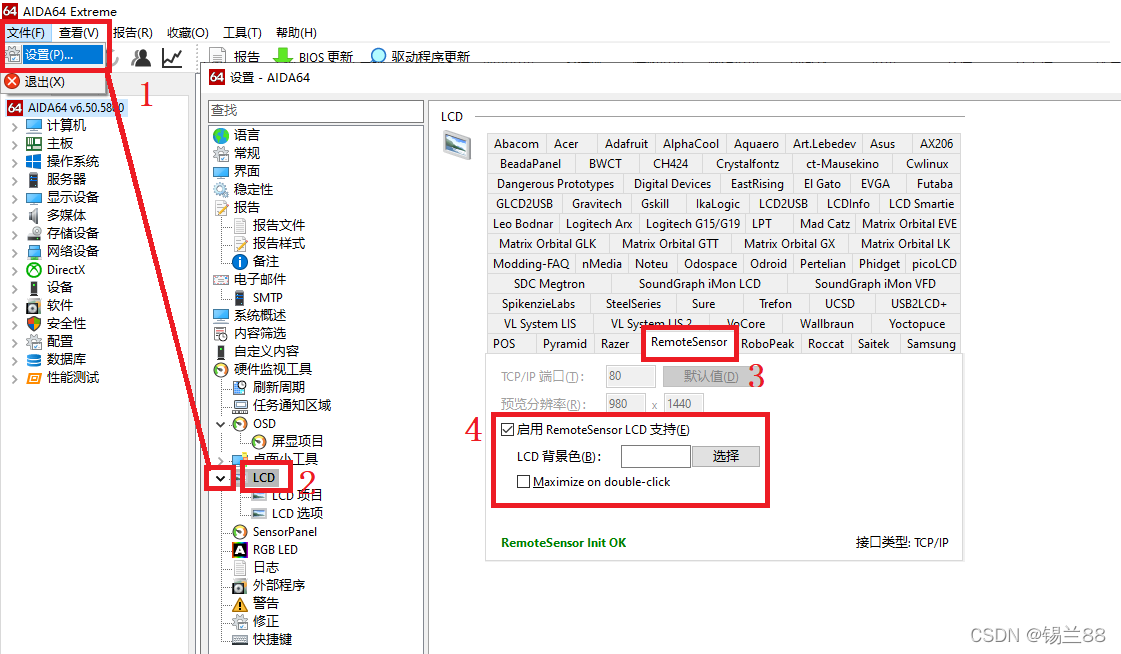Click the user profile toolbar icon
The height and width of the screenshot is (654, 1121).
coord(142,58)
